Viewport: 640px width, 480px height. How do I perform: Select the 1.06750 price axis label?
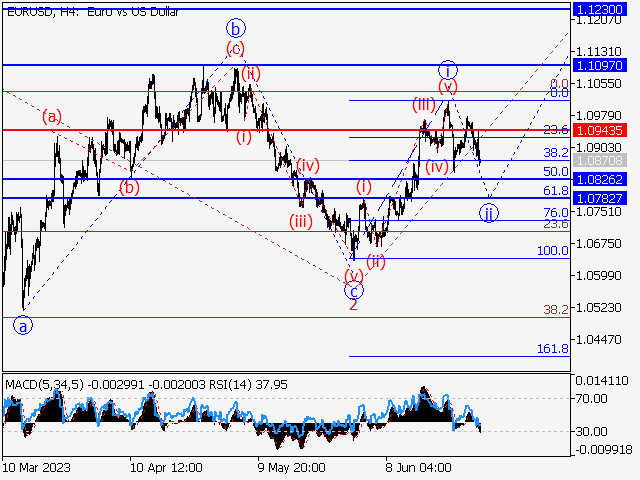coord(598,243)
